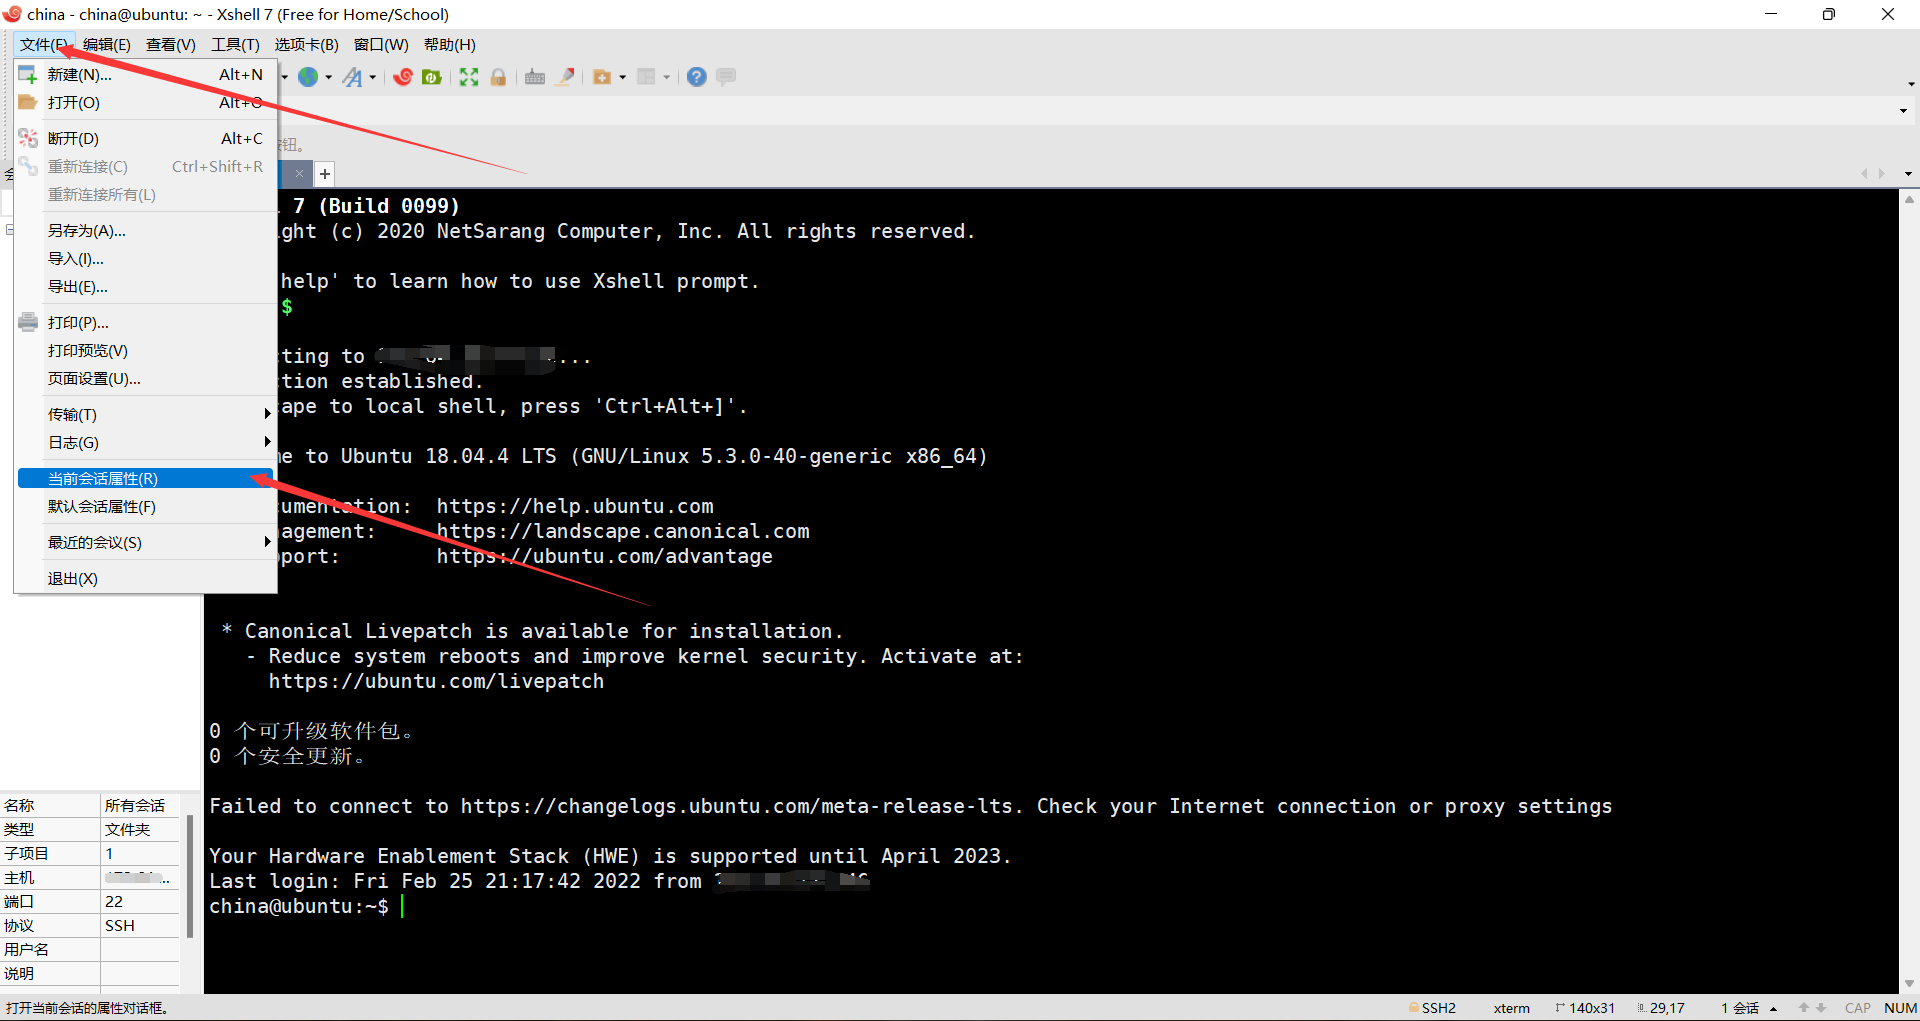Choose Export (导出) entry

click(145, 286)
